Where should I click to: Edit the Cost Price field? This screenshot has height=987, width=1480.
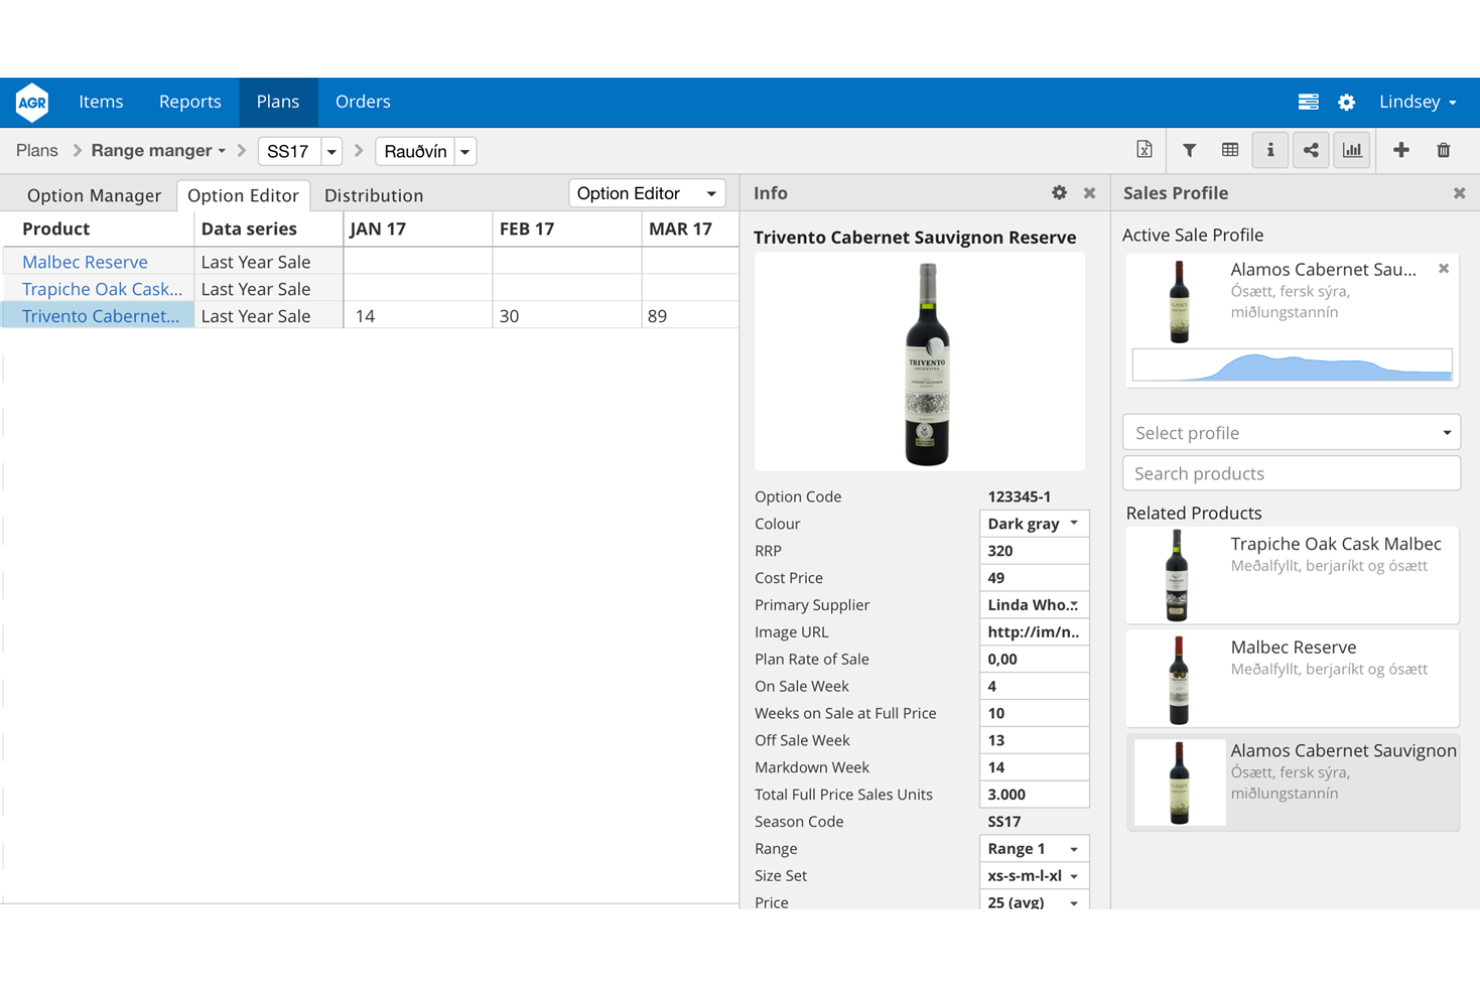(x=1033, y=577)
